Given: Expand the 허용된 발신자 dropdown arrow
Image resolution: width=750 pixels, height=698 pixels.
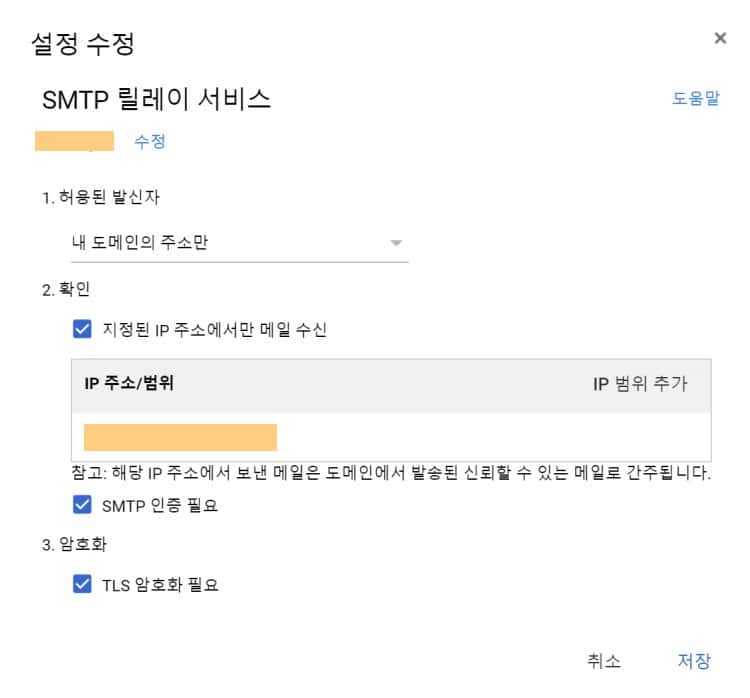Looking at the screenshot, I should tap(396, 243).
